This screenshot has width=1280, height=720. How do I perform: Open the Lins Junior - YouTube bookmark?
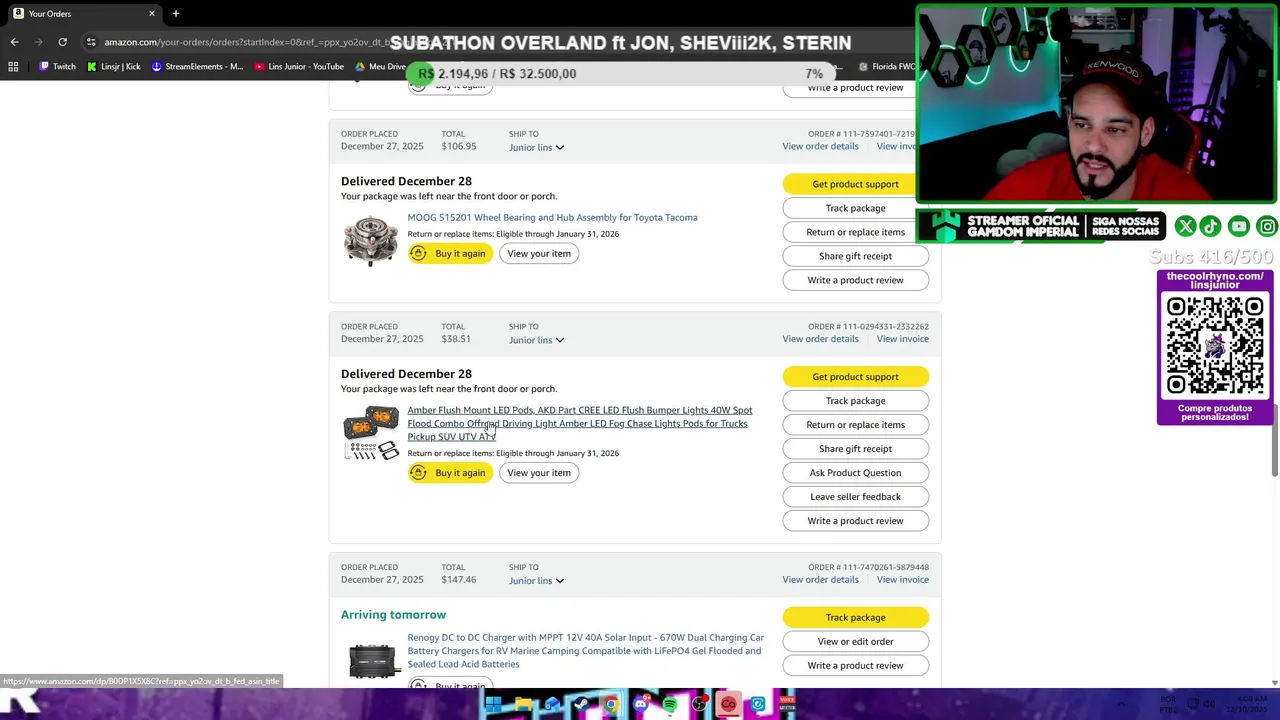[299, 67]
